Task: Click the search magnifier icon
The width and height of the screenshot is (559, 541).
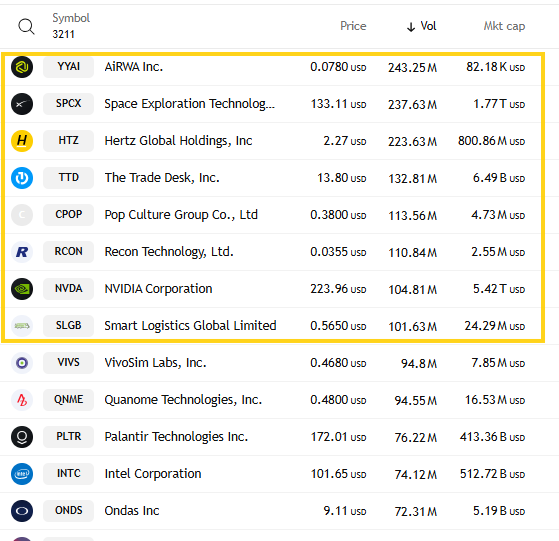Action: tap(26, 27)
